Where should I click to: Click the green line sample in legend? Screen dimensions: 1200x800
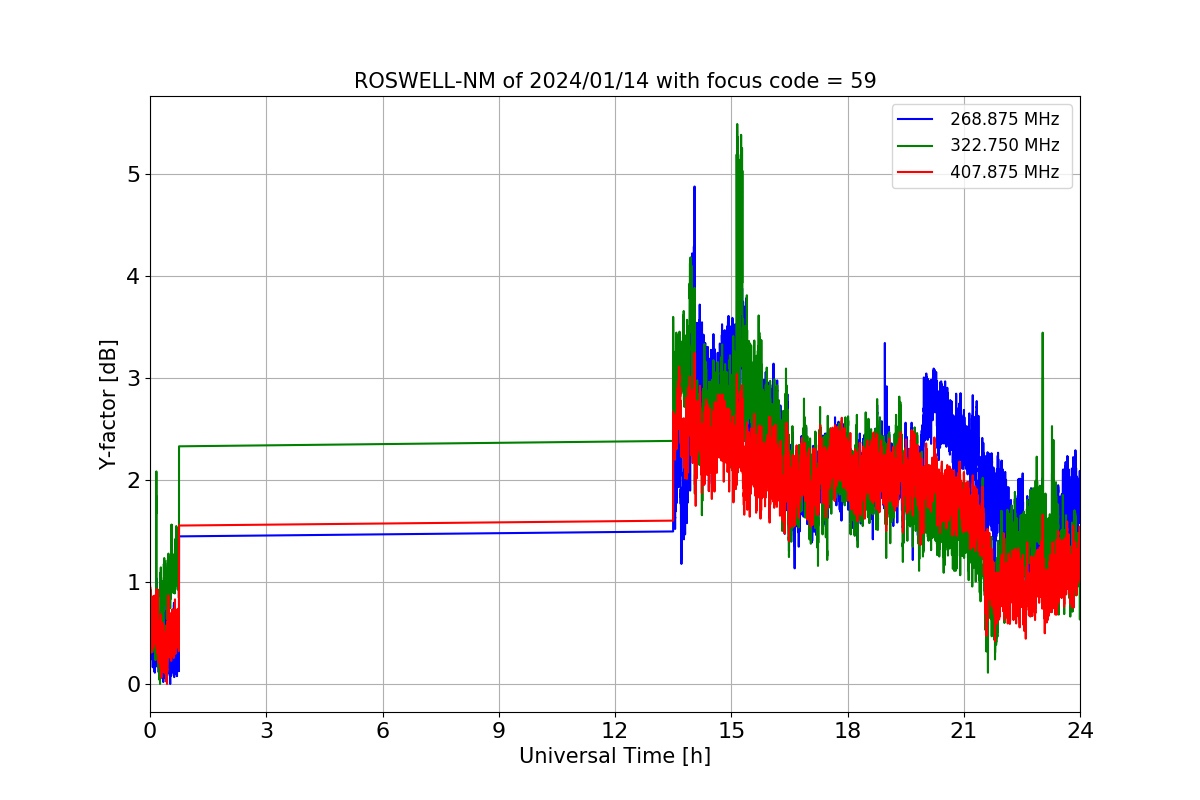pyautogui.click(x=915, y=146)
